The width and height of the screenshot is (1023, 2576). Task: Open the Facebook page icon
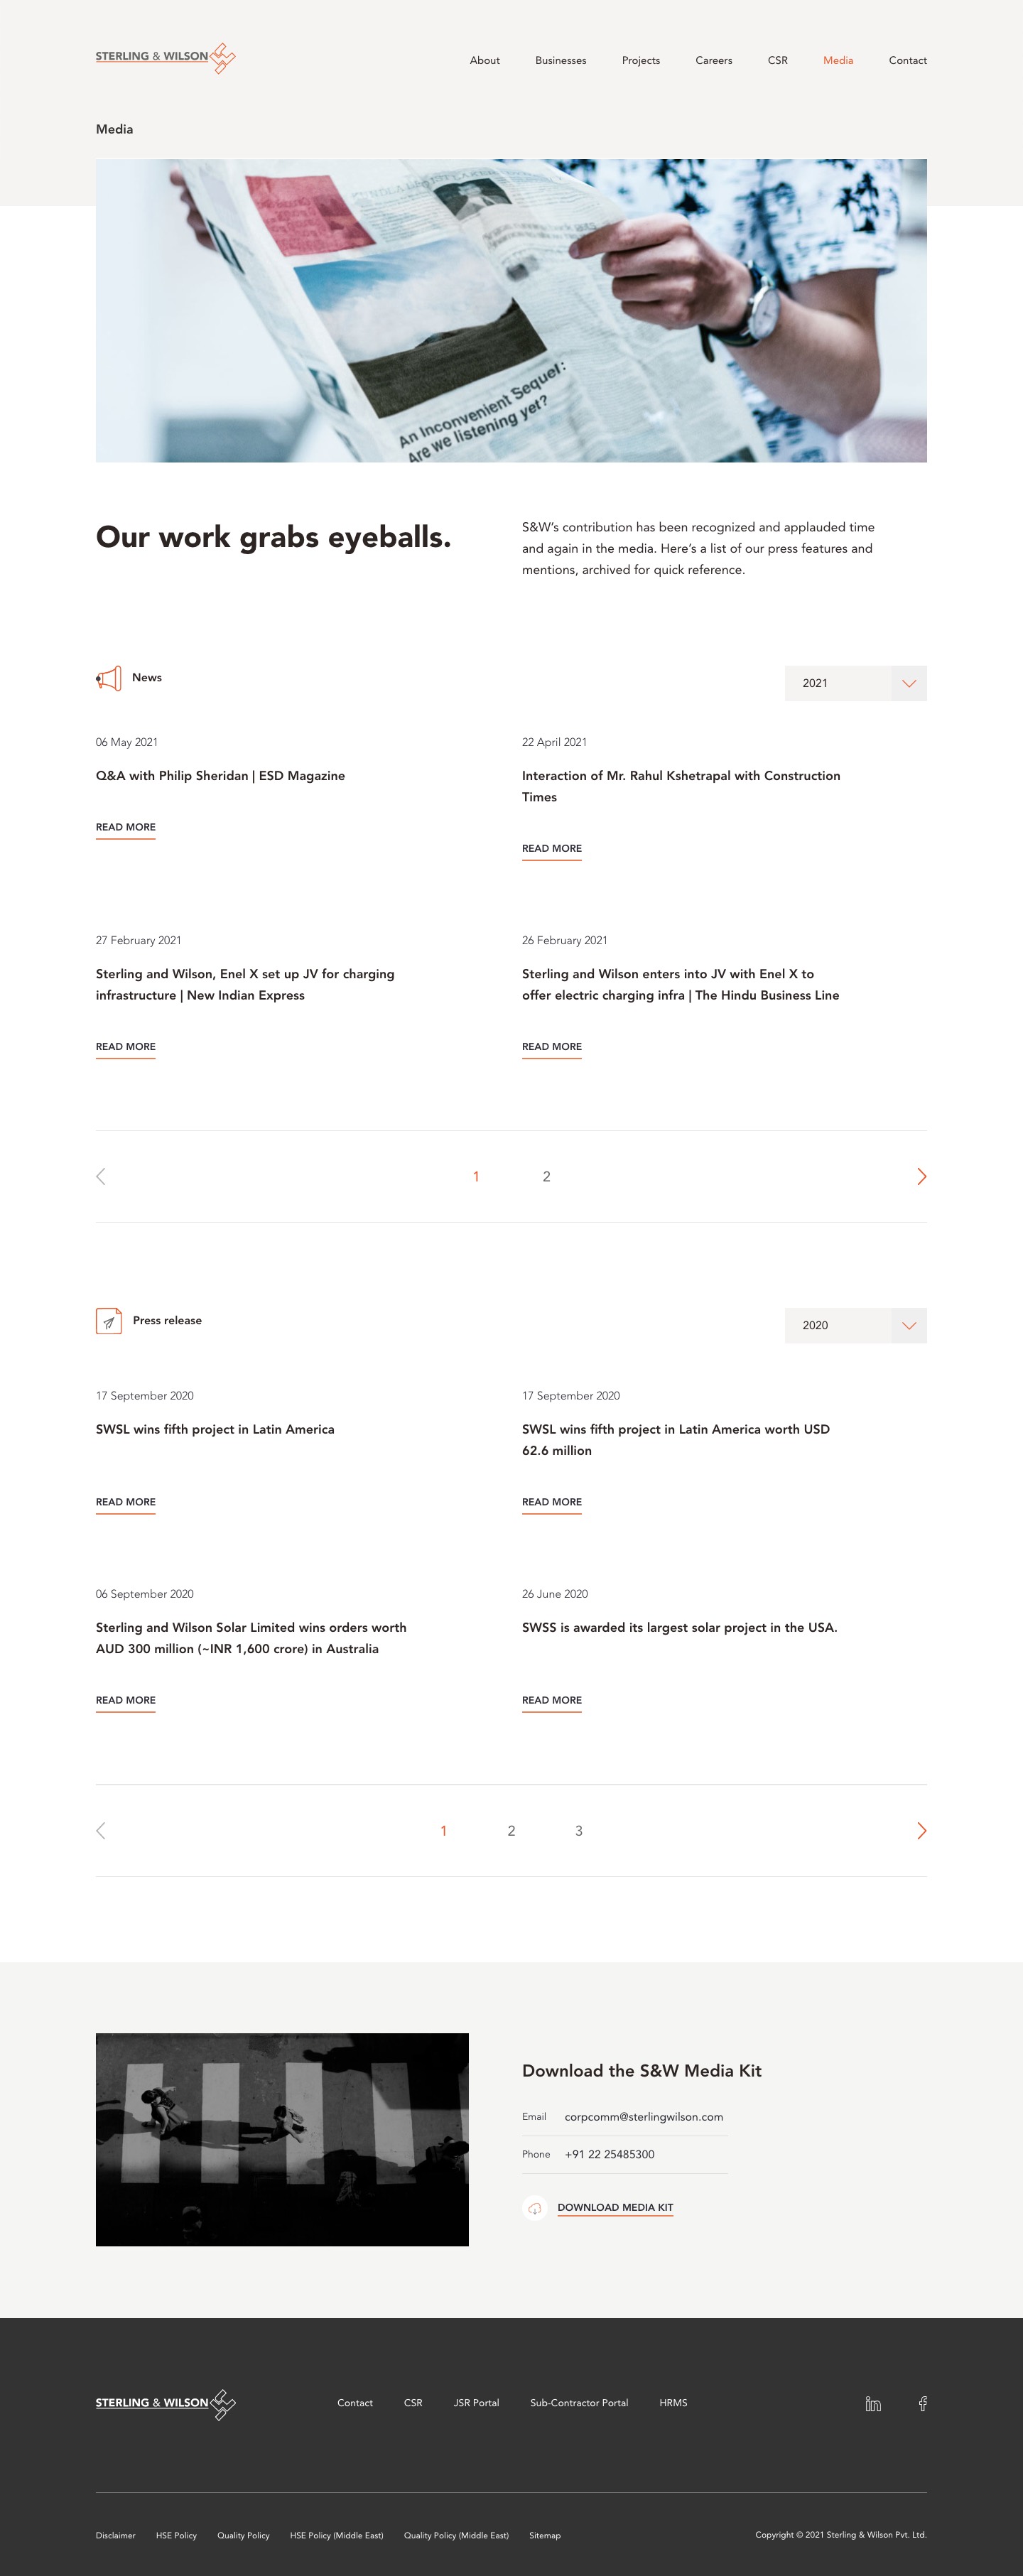pyautogui.click(x=922, y=2403)
